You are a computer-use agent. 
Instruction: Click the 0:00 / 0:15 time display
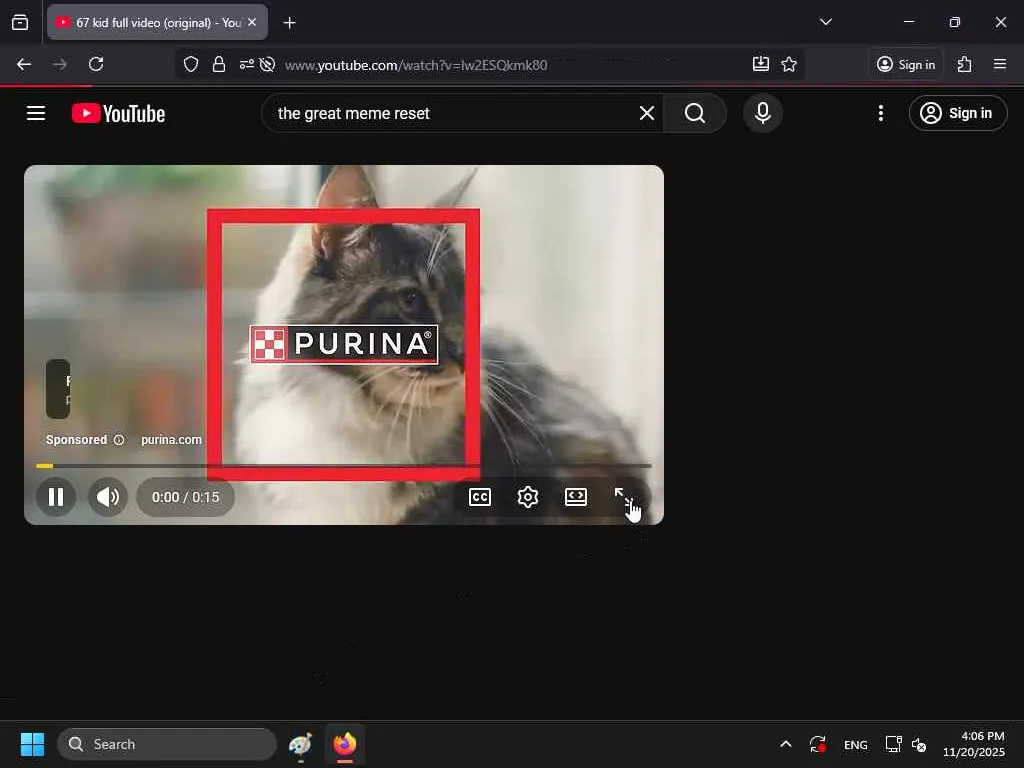(185, 497)
